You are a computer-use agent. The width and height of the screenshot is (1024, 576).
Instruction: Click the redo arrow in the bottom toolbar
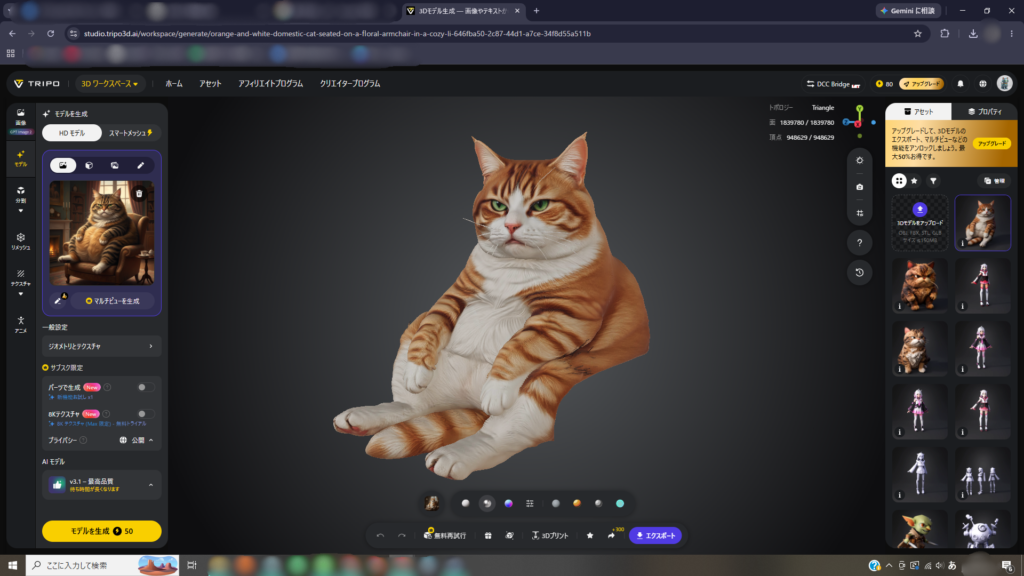pyautogui.click(x=402, y=536)
